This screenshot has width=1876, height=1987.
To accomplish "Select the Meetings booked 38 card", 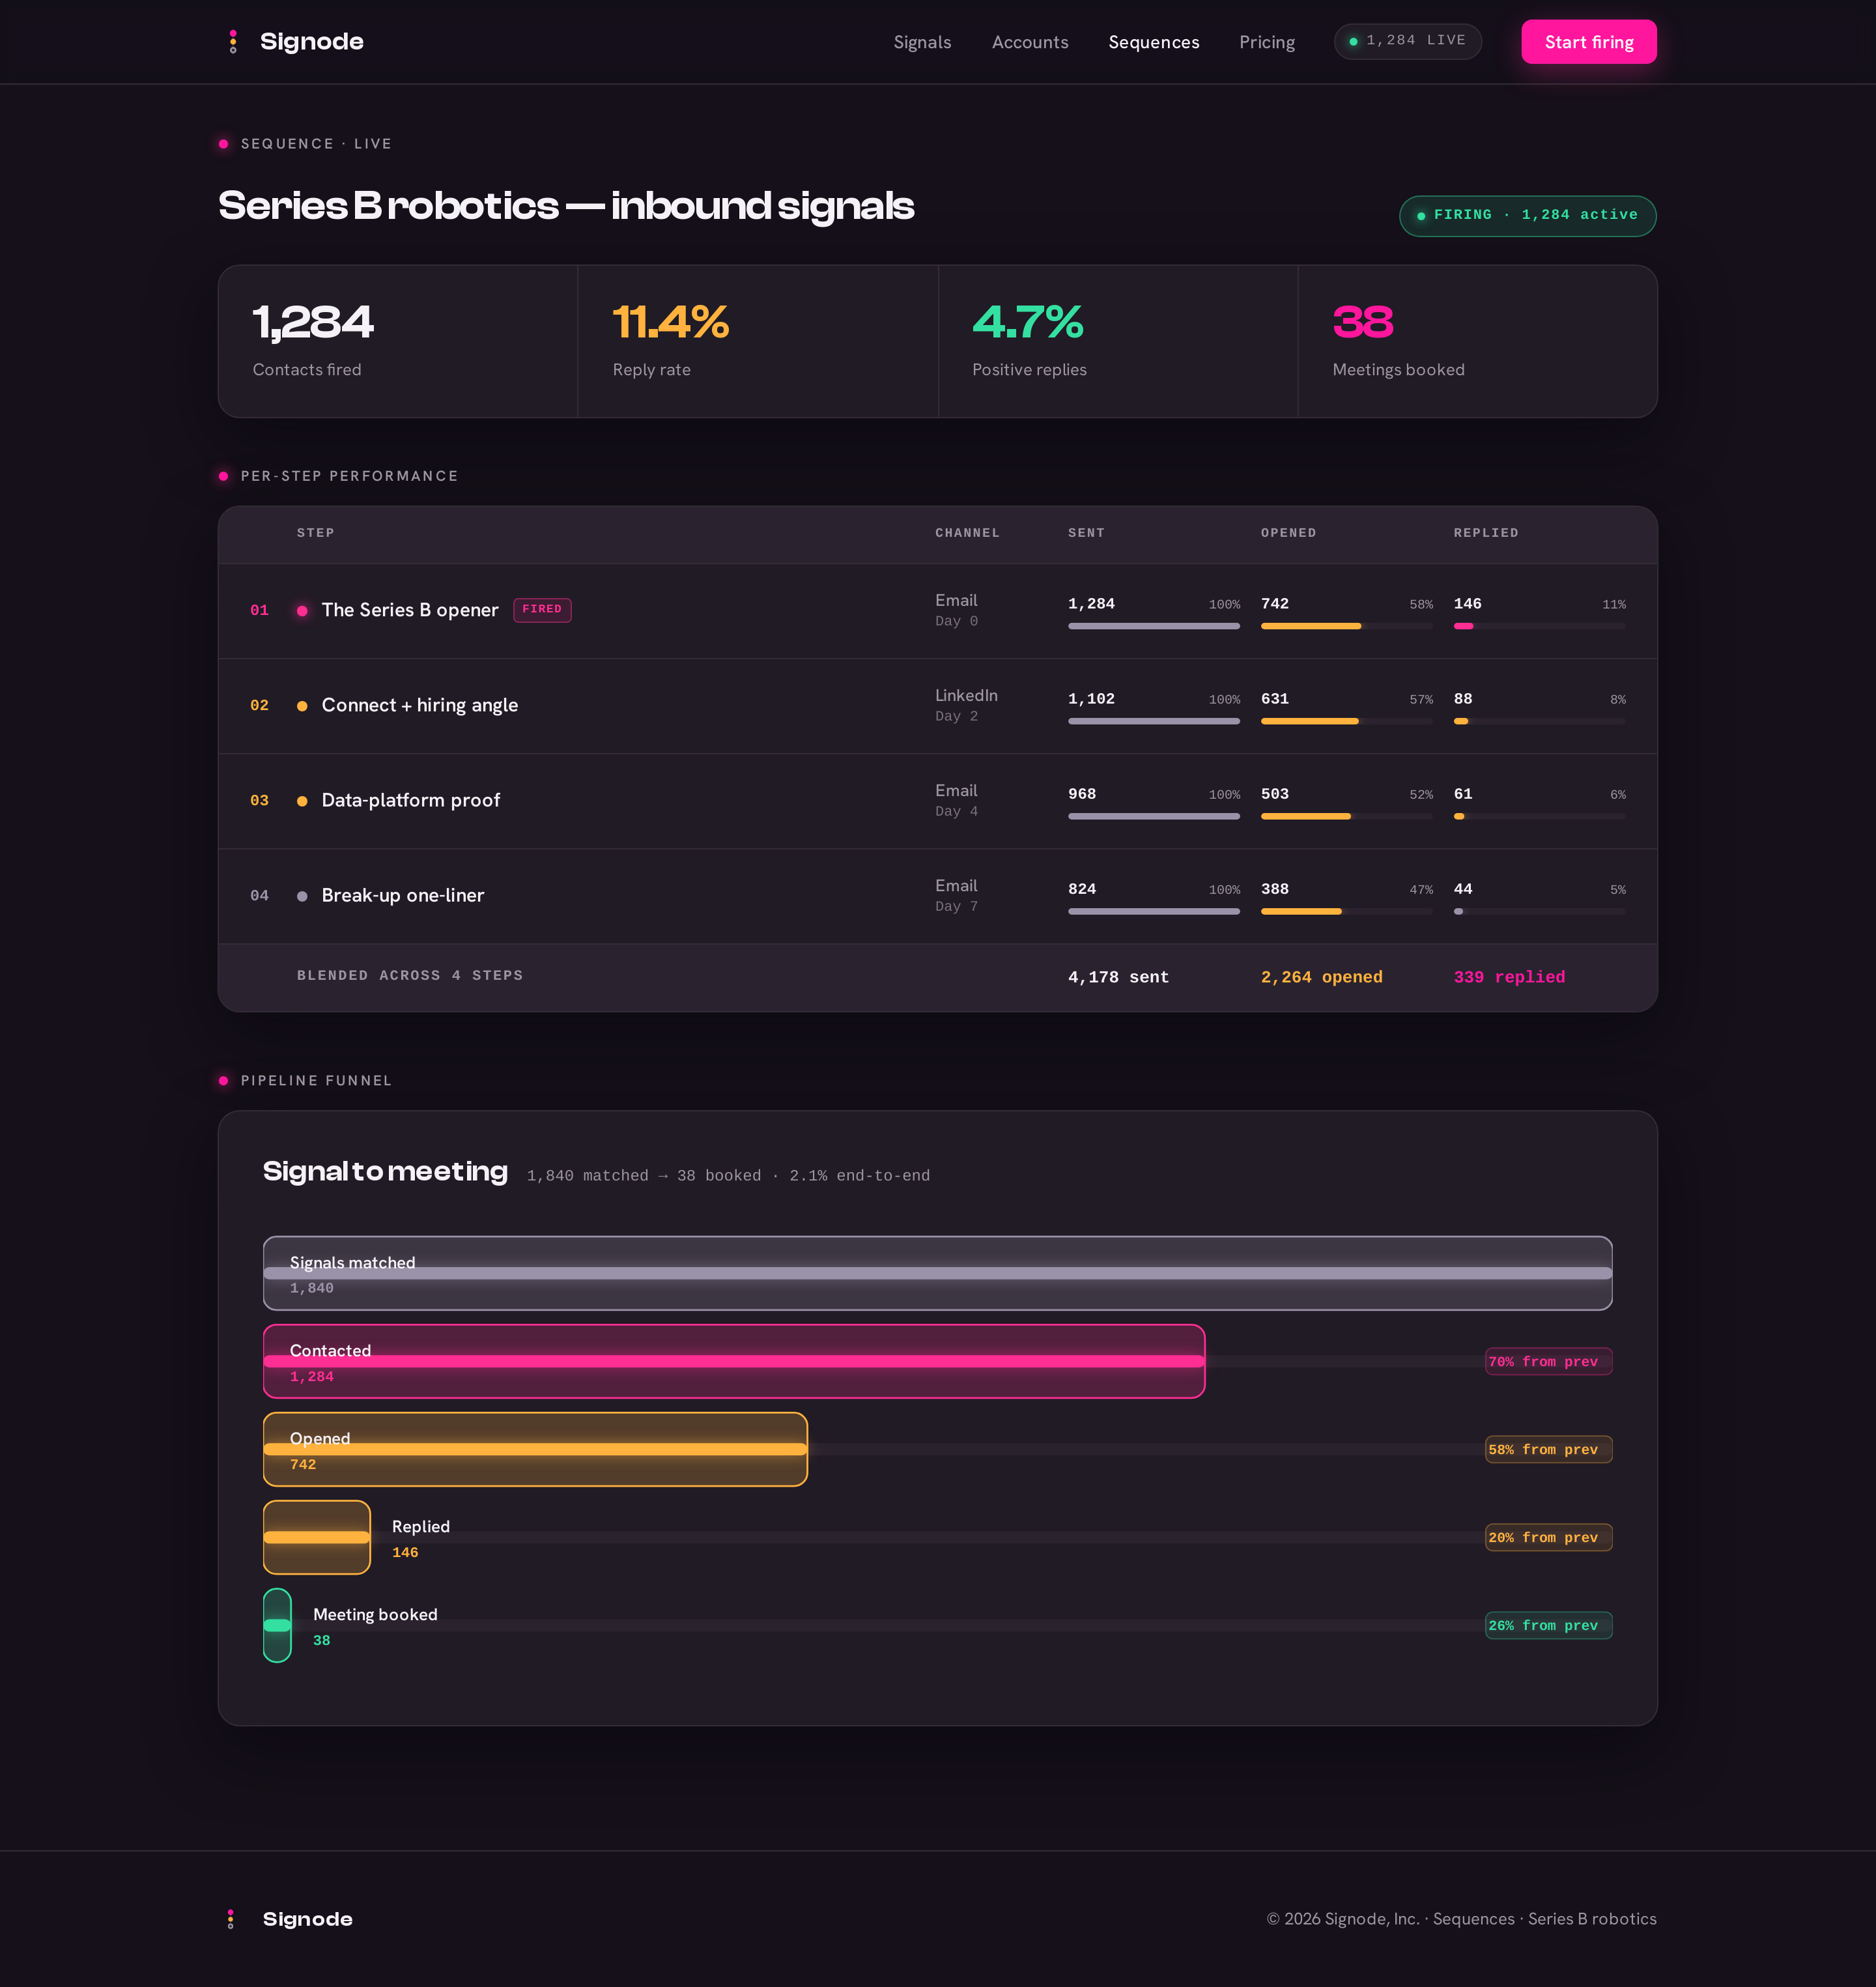I will coord(1477,341).
